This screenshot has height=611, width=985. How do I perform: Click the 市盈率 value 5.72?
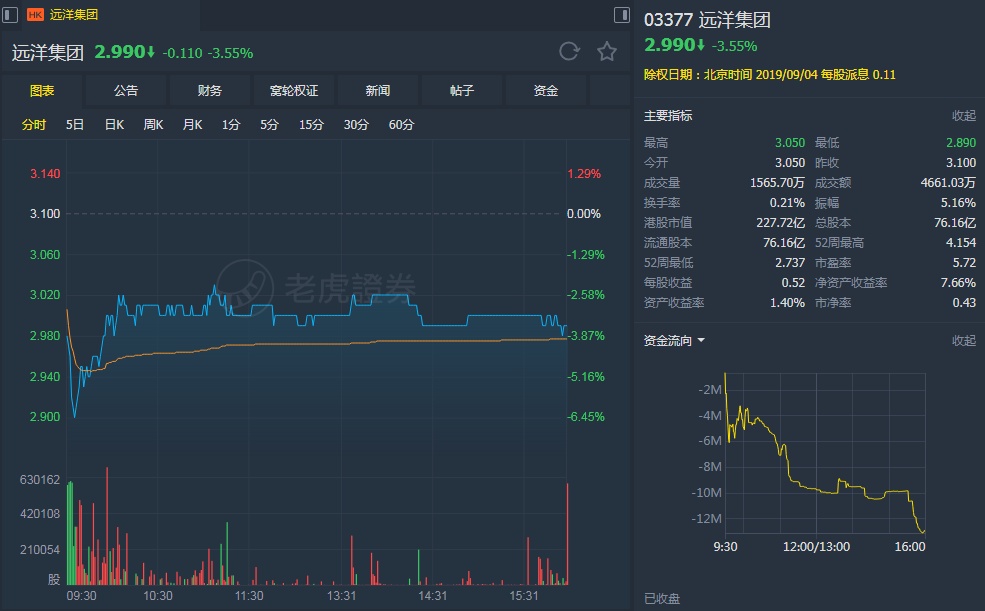(964, 262)
